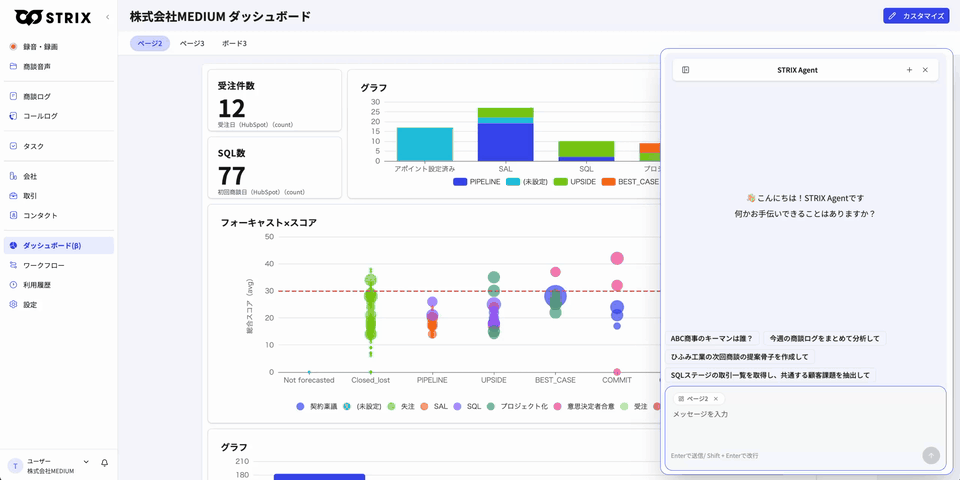Viewport: 960px width, 480px height.
Task: Close the STRIX Agent panel
Action: [x=925, y=70]
